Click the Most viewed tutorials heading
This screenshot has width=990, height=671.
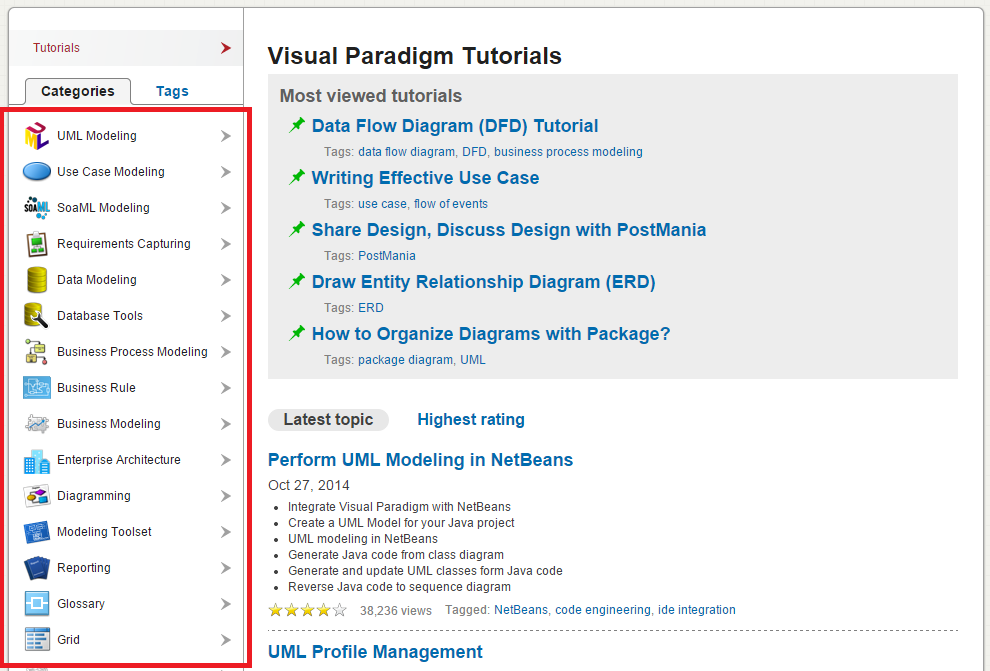(371, 96)
